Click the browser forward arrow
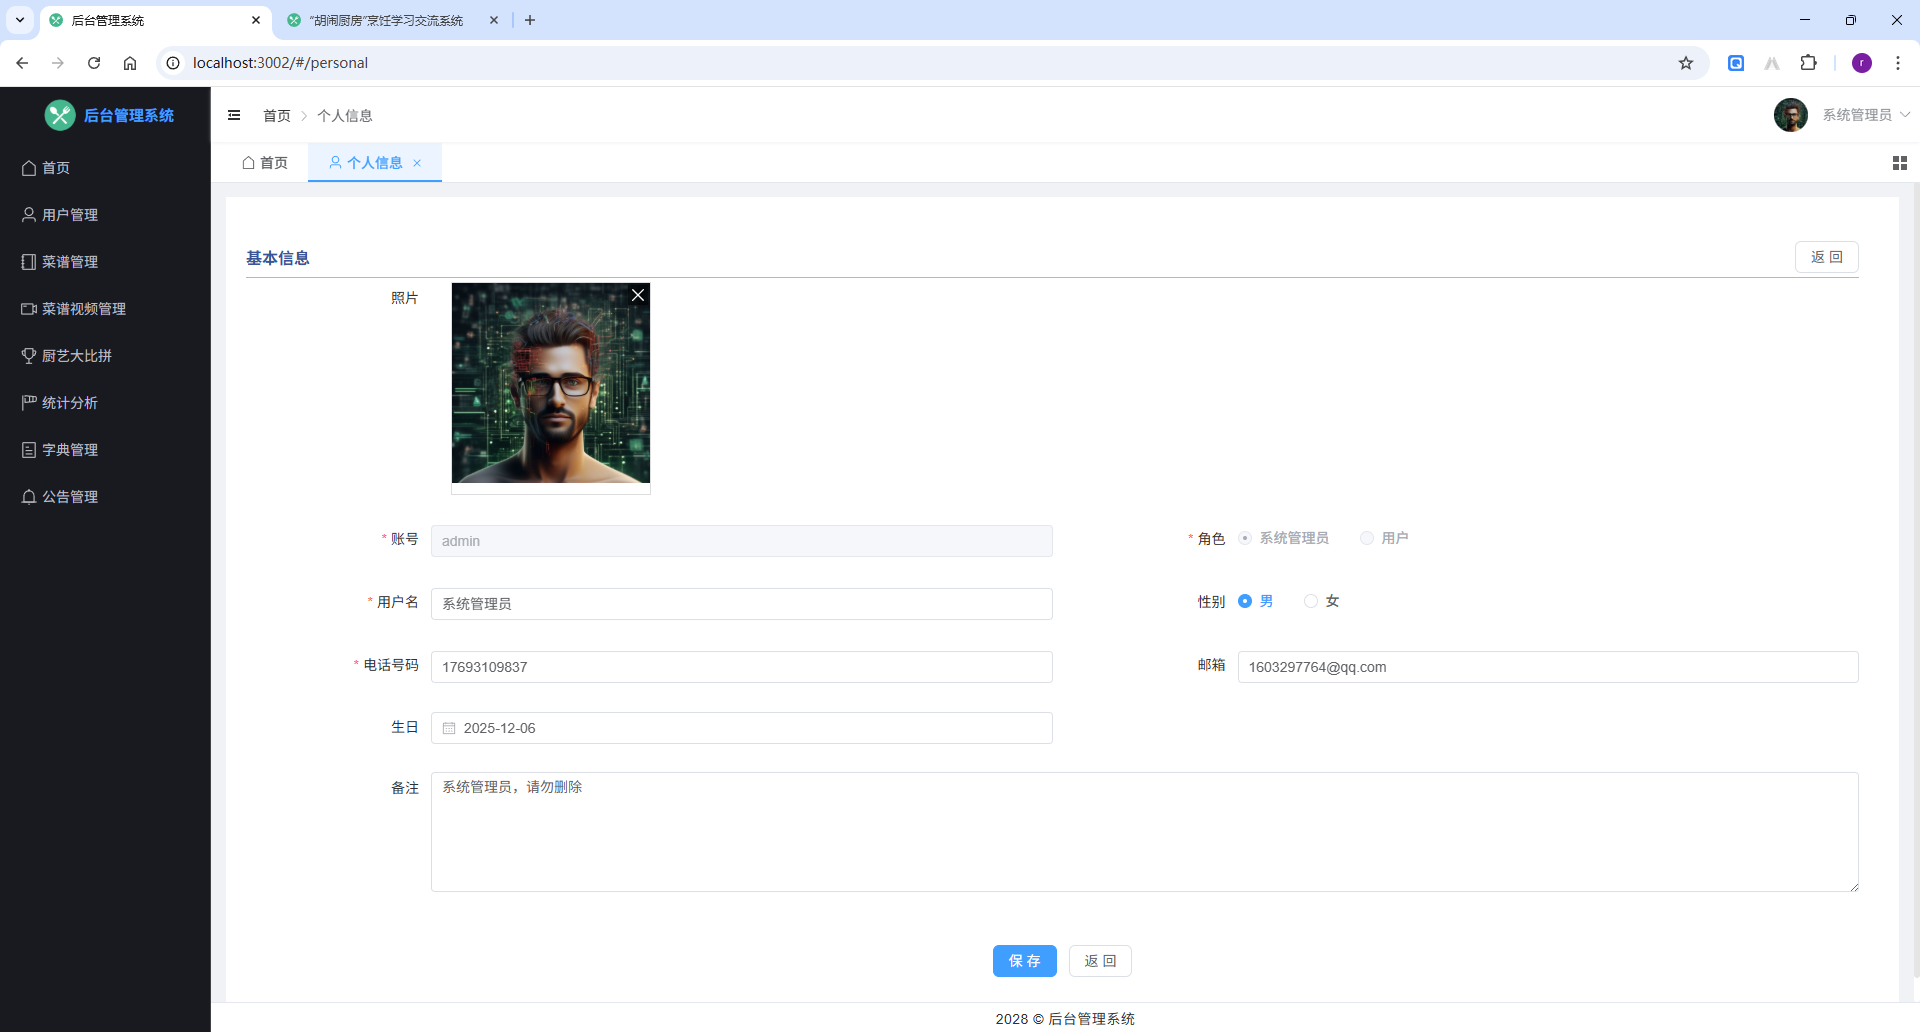This screenshot has width=1920, height=1032. pyautogui.click(x=58, y=63)
